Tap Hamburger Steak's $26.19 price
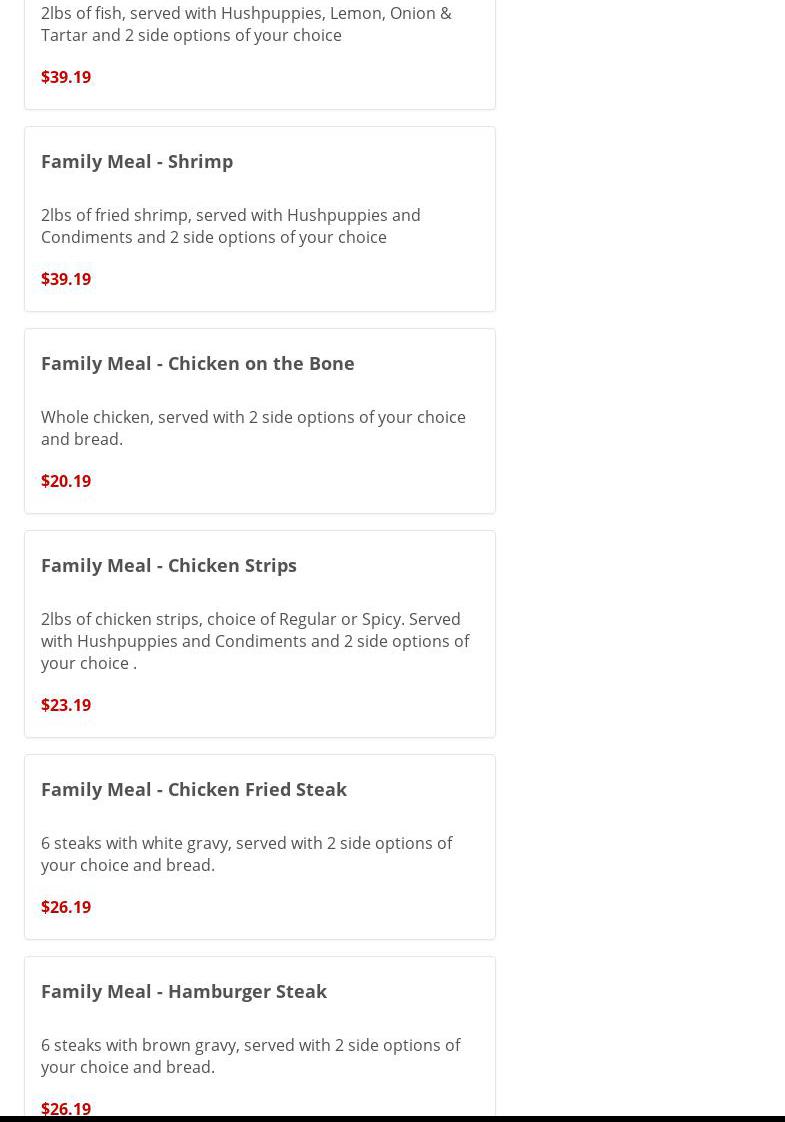This screenshot has height=1122, width=785. coord(66,1108)
